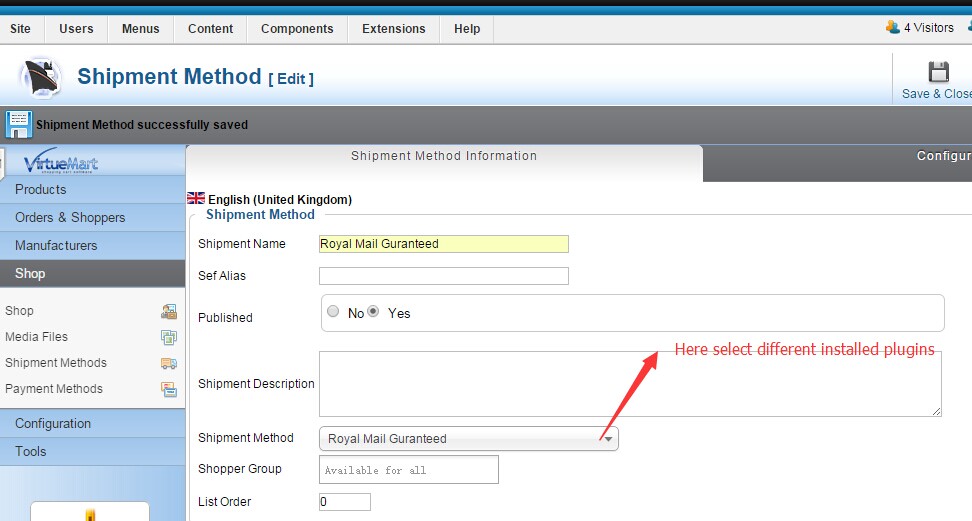Click in the Shipment Name field
Screen dimensions: 972x521
tap(444, 244)
